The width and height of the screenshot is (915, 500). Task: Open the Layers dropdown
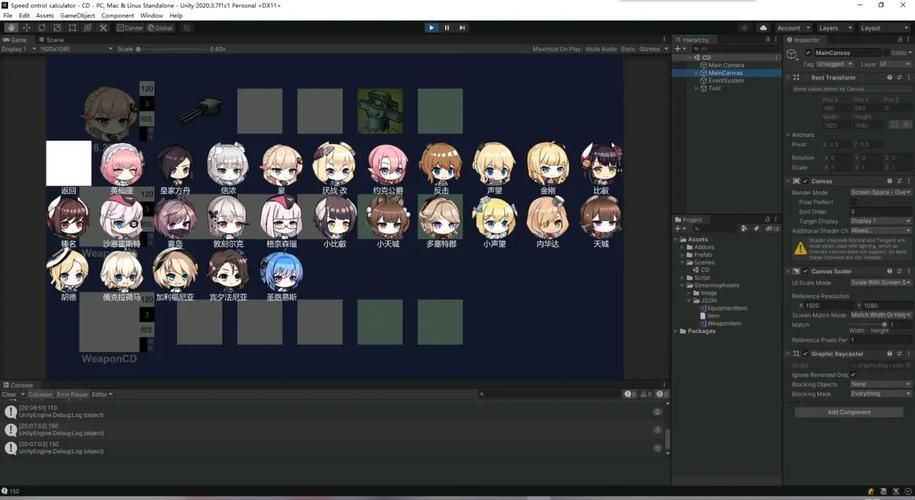834,27
